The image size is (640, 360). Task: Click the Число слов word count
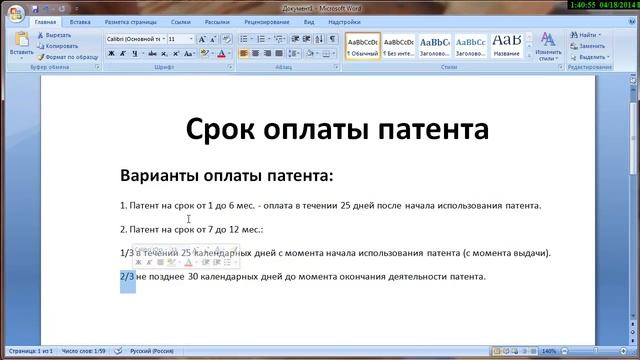point(83,351)
